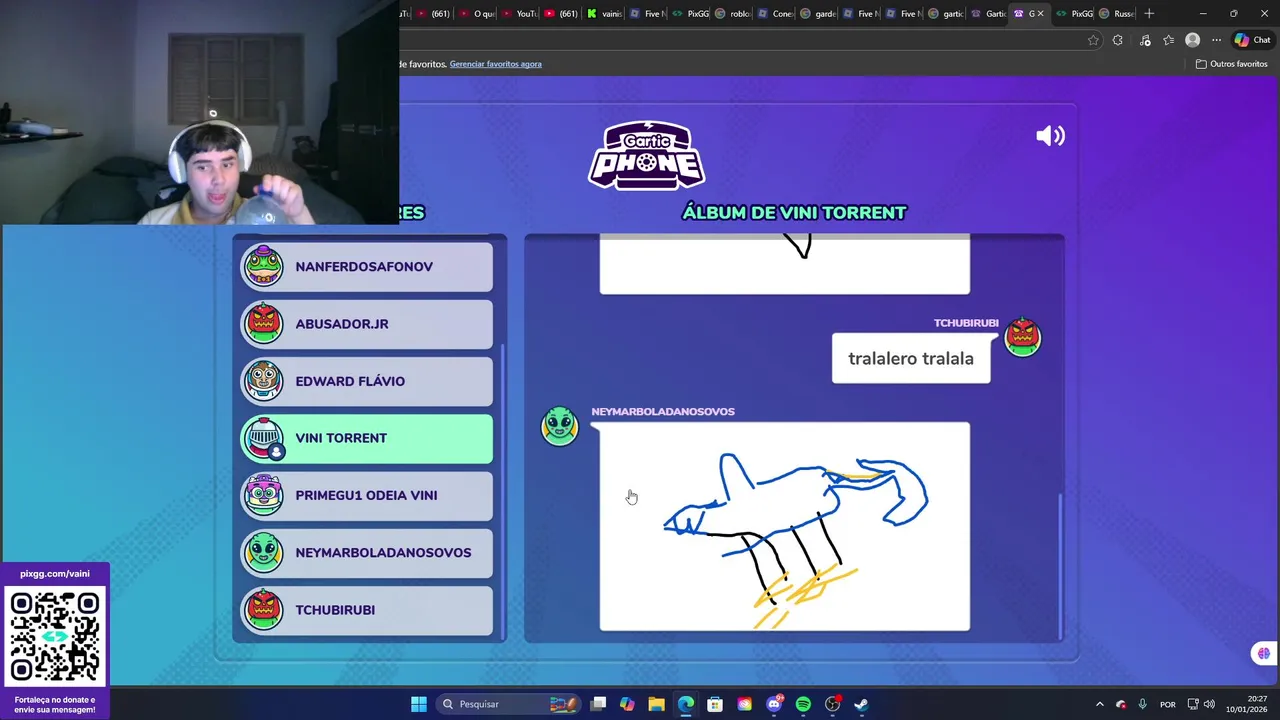Open the network icon in system tray
The image size is (1280, 720).
click(1193, 704)
